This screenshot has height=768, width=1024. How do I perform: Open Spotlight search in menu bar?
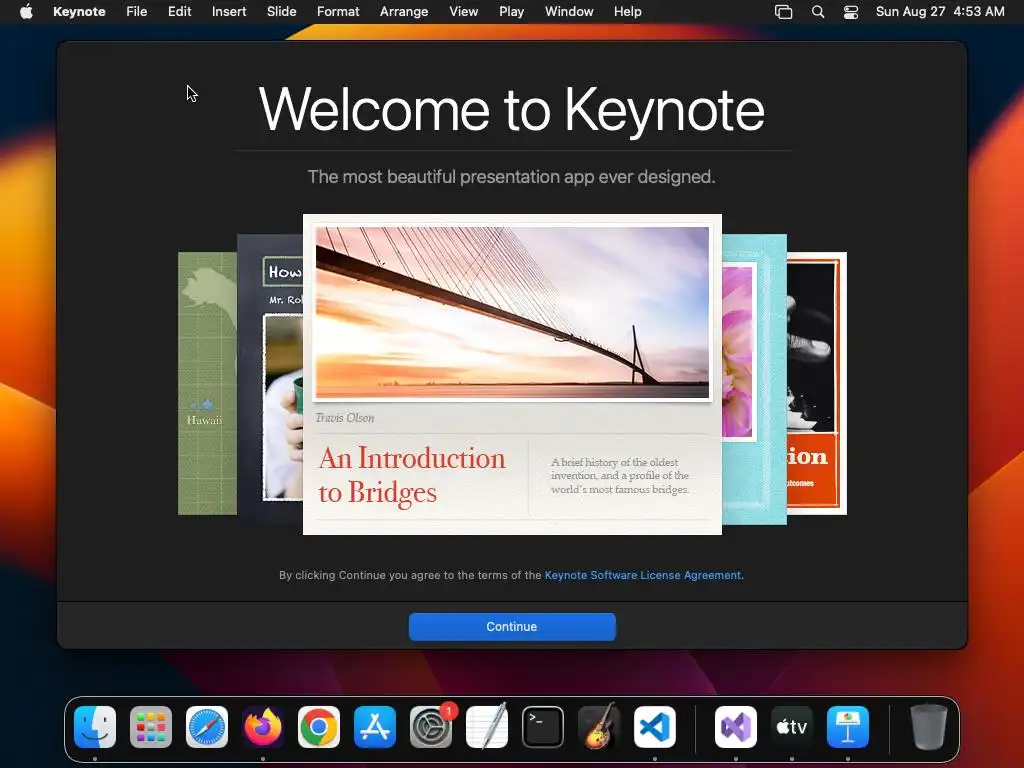coord(818,12)
